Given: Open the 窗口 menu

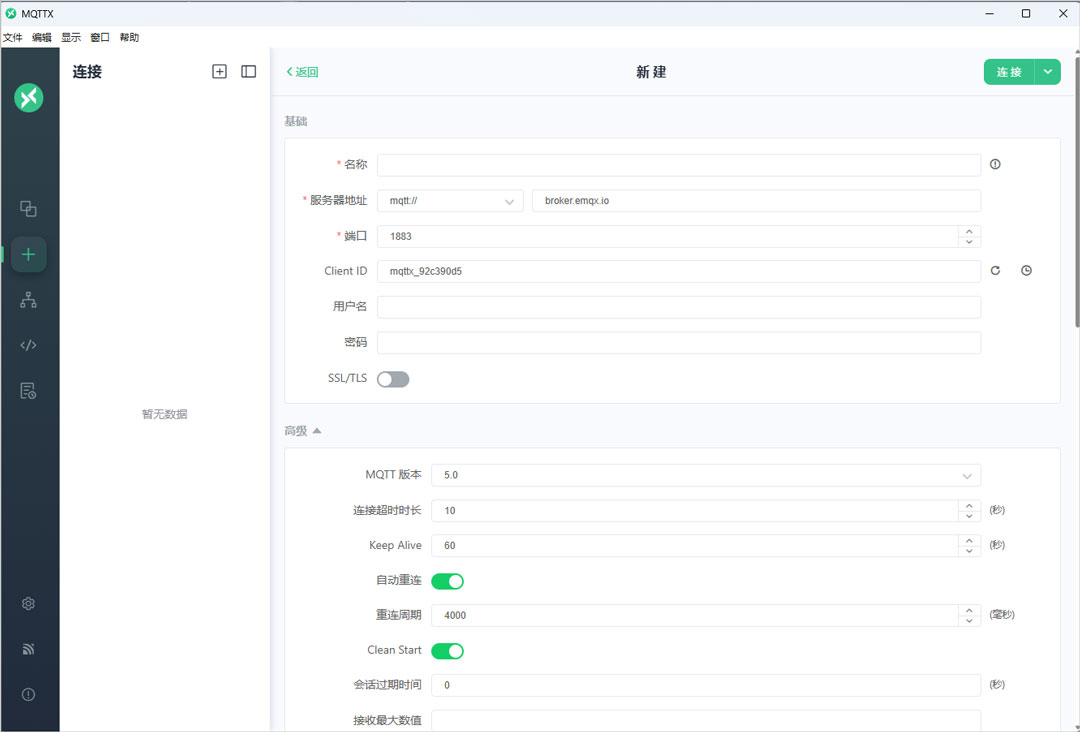Looking at the screenshot, I should [x=100, y=37].
